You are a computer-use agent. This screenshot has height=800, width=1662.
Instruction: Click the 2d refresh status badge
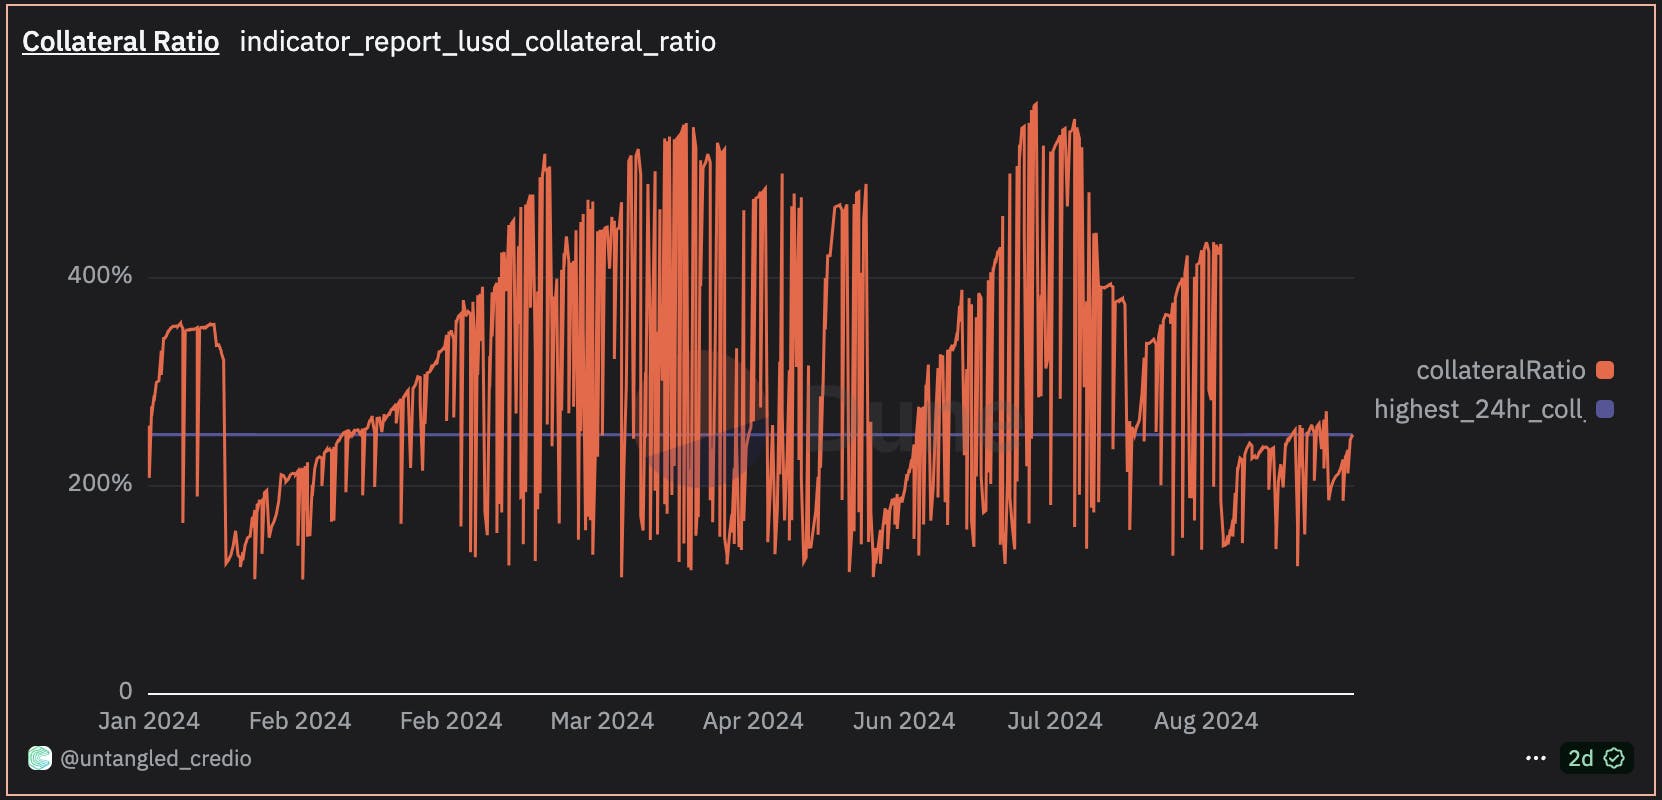pyautogui.click(x=1596, y=758)
